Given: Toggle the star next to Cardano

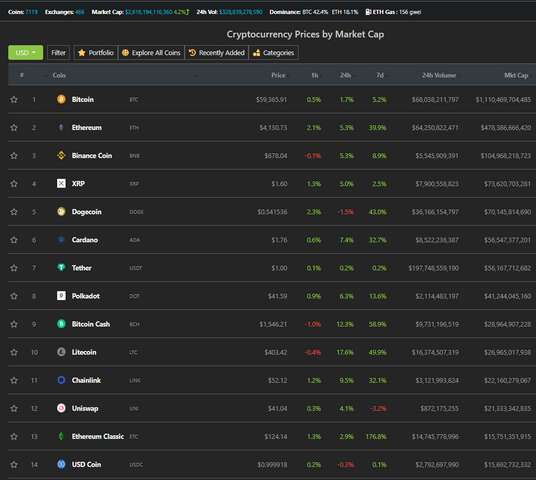Looking at the screenshot, I should point(14,240).
